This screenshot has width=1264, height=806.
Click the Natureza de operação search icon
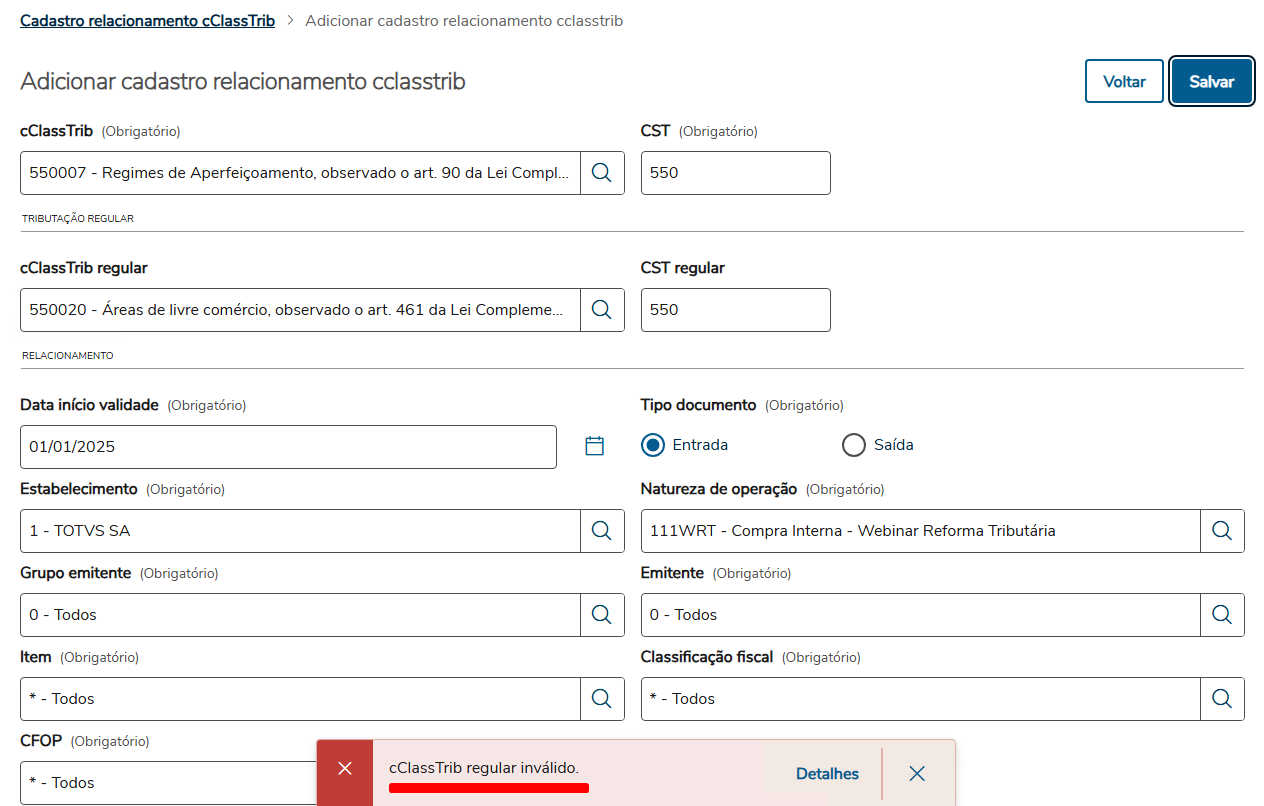pyautogui.click(x=1222, y=531)
